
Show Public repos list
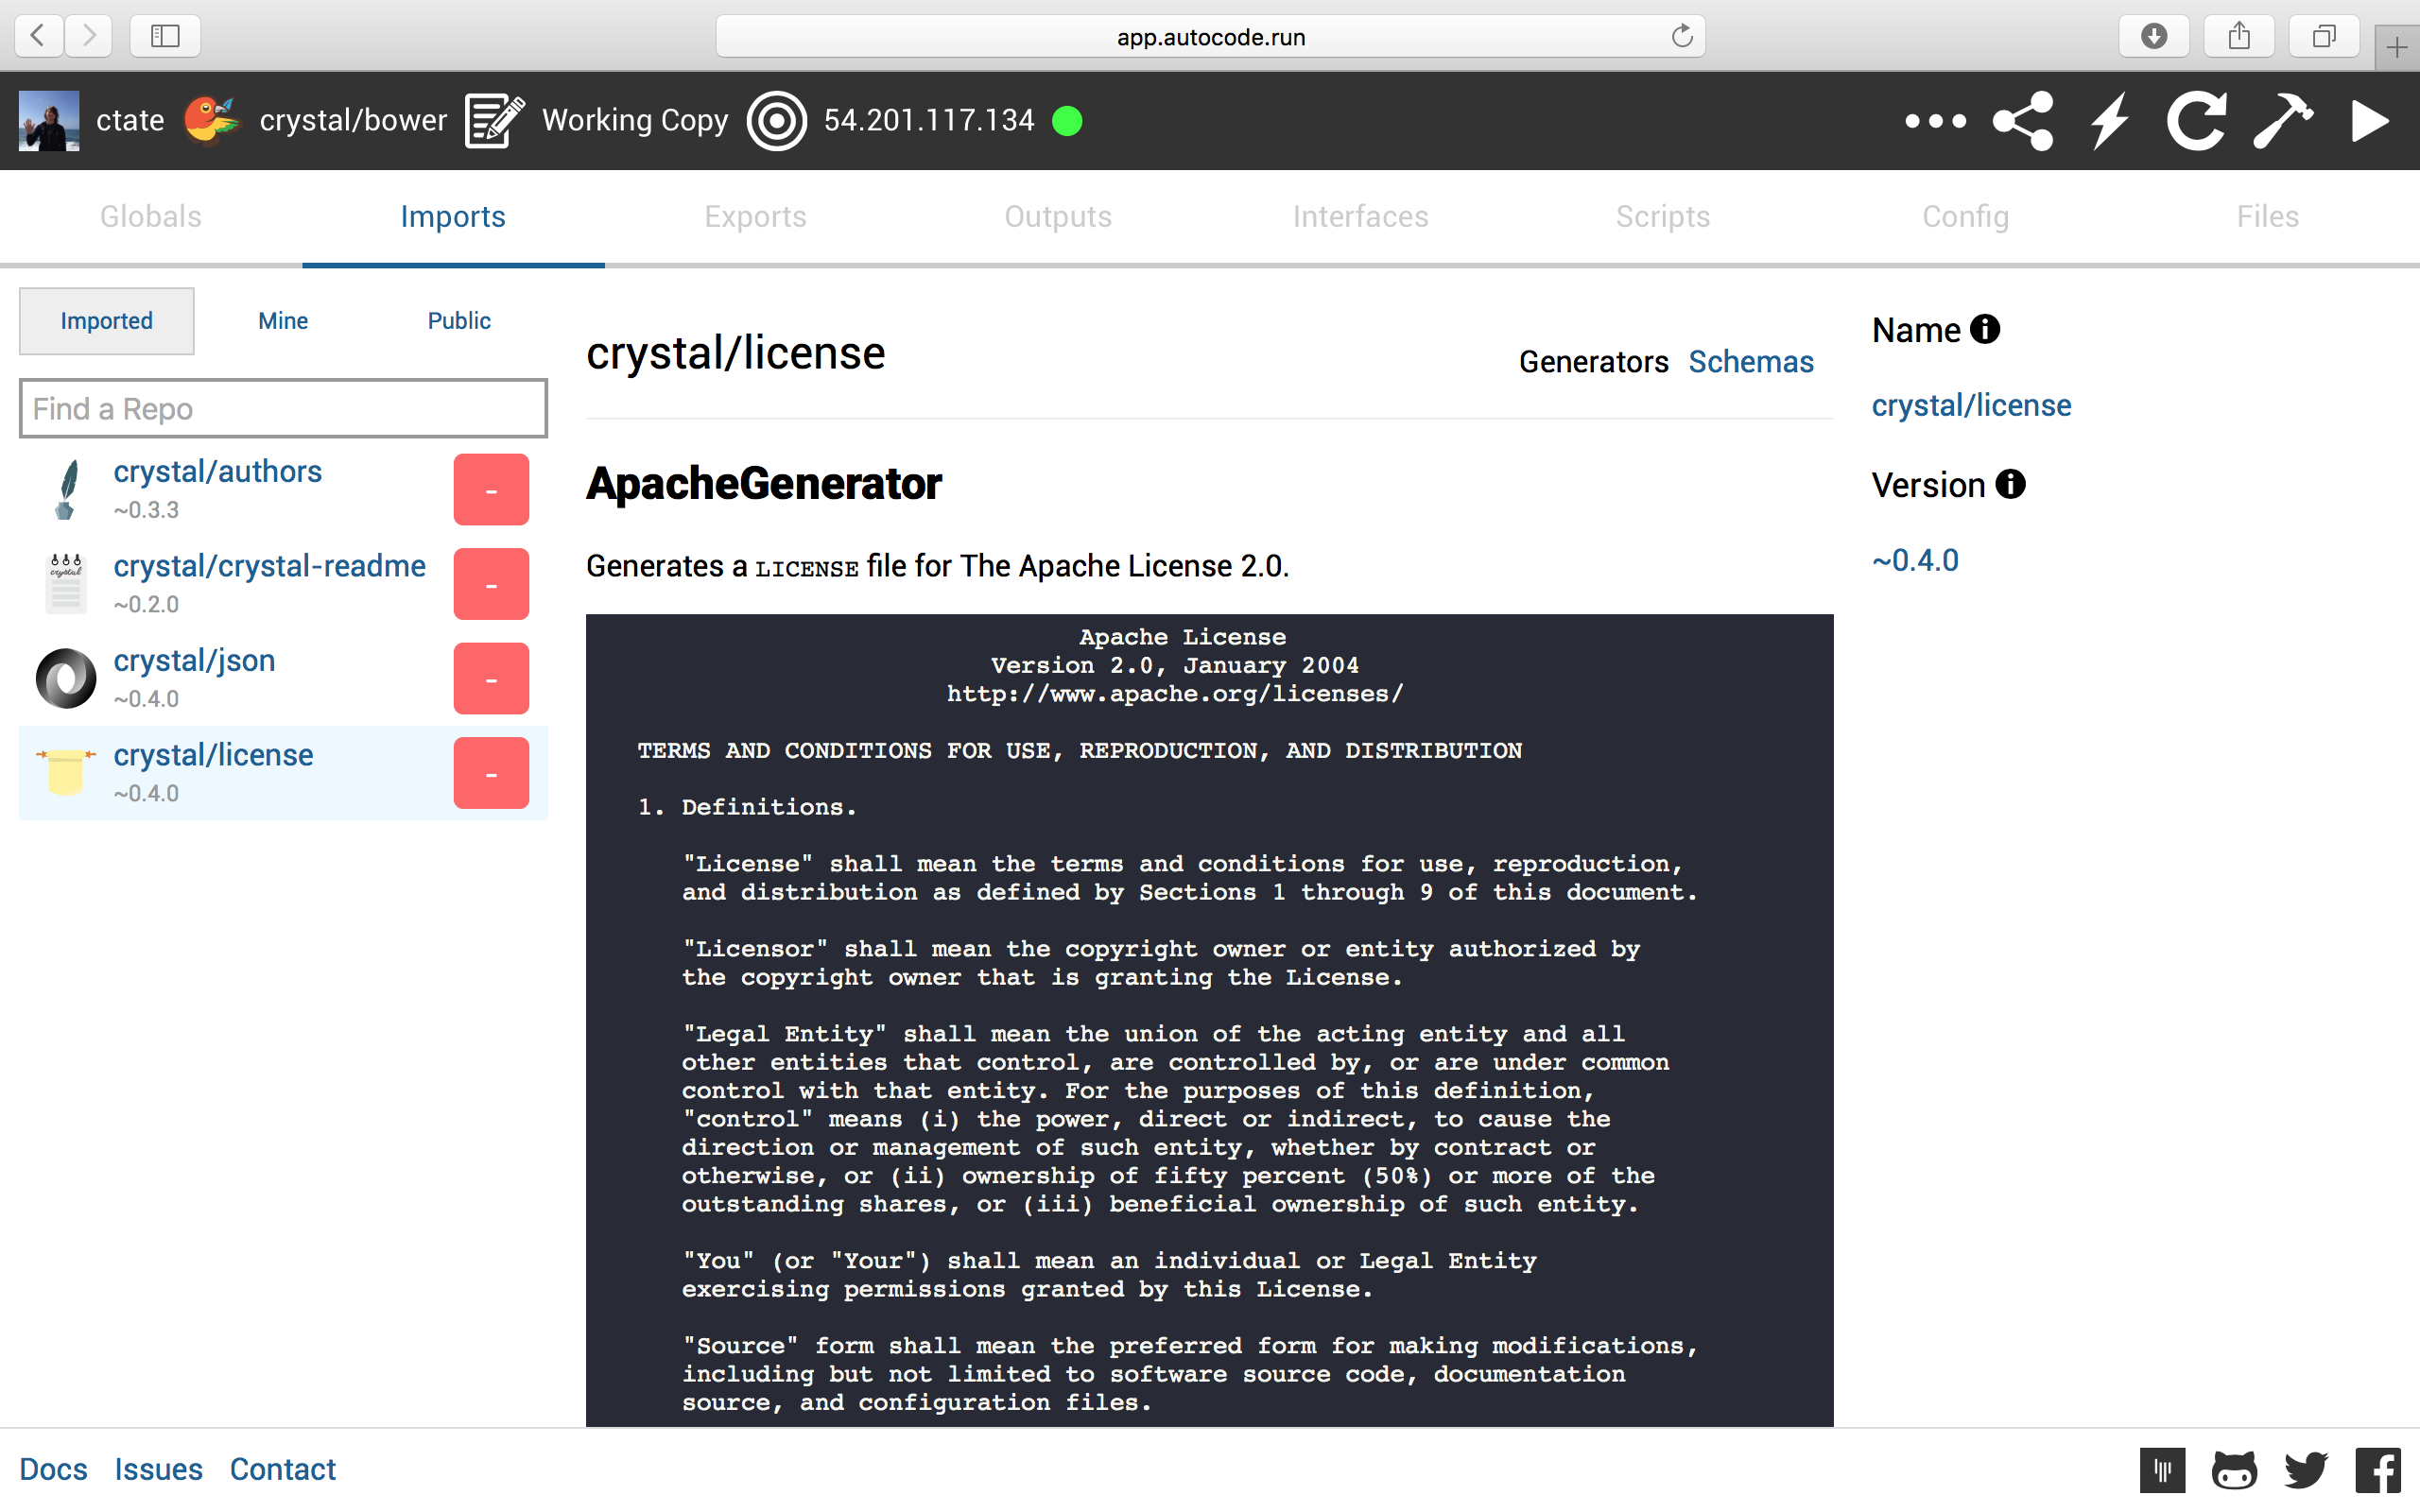(459, 321)
